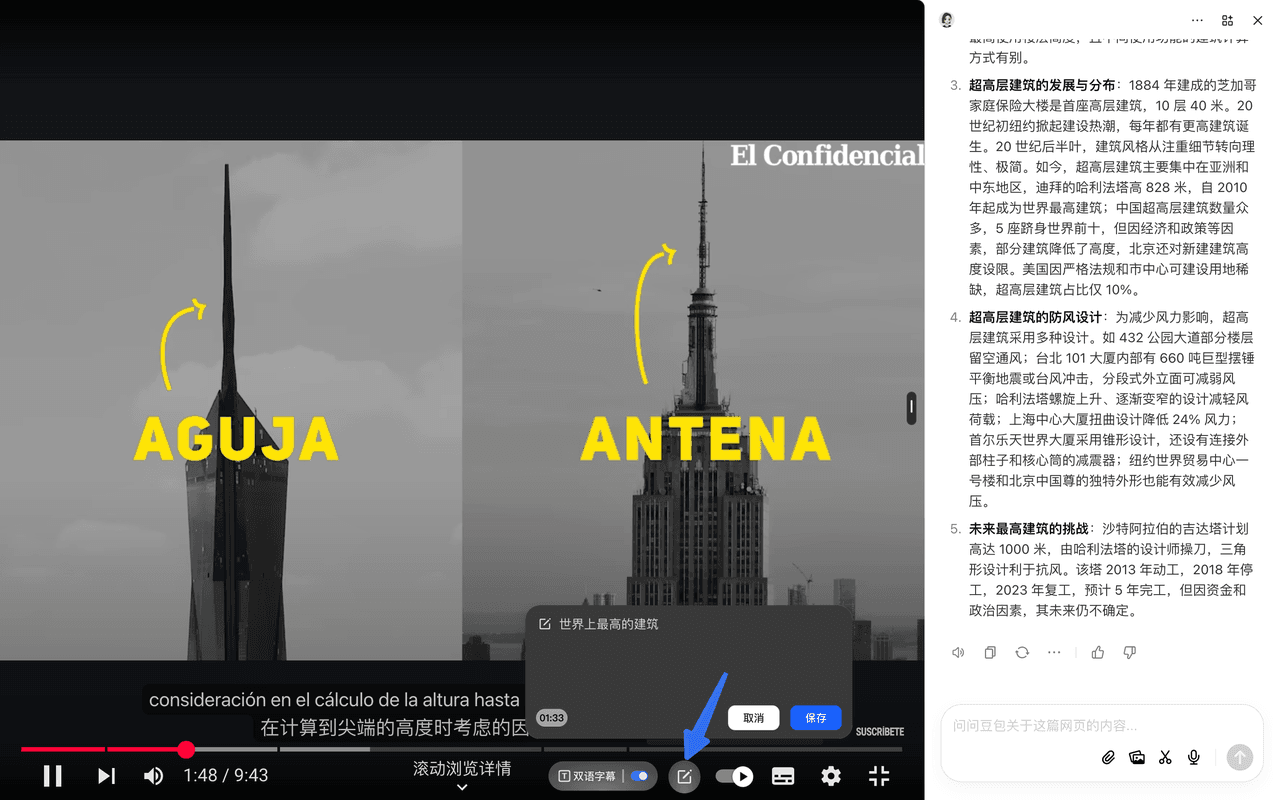
Task: Open the sidebar header three-dot menu
Action: click(x=1197, y=20)
